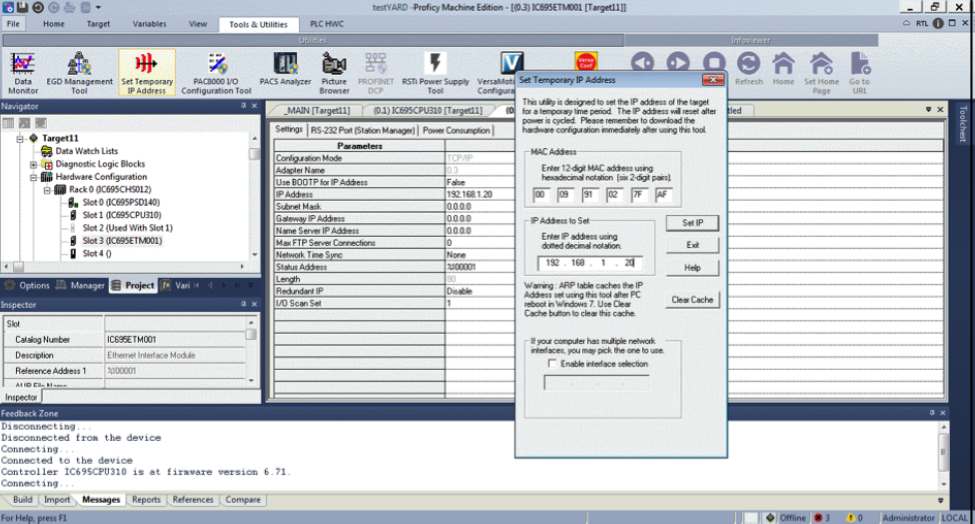Close the Inspector panel
The height and width of the screenshot is (524, 975).
point(254,304)
